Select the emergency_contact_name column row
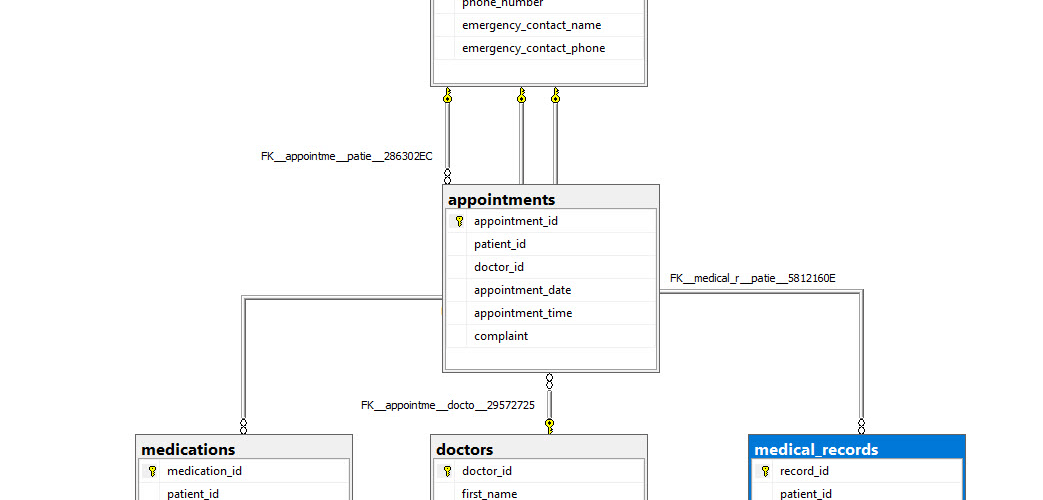 pos(531,25)
